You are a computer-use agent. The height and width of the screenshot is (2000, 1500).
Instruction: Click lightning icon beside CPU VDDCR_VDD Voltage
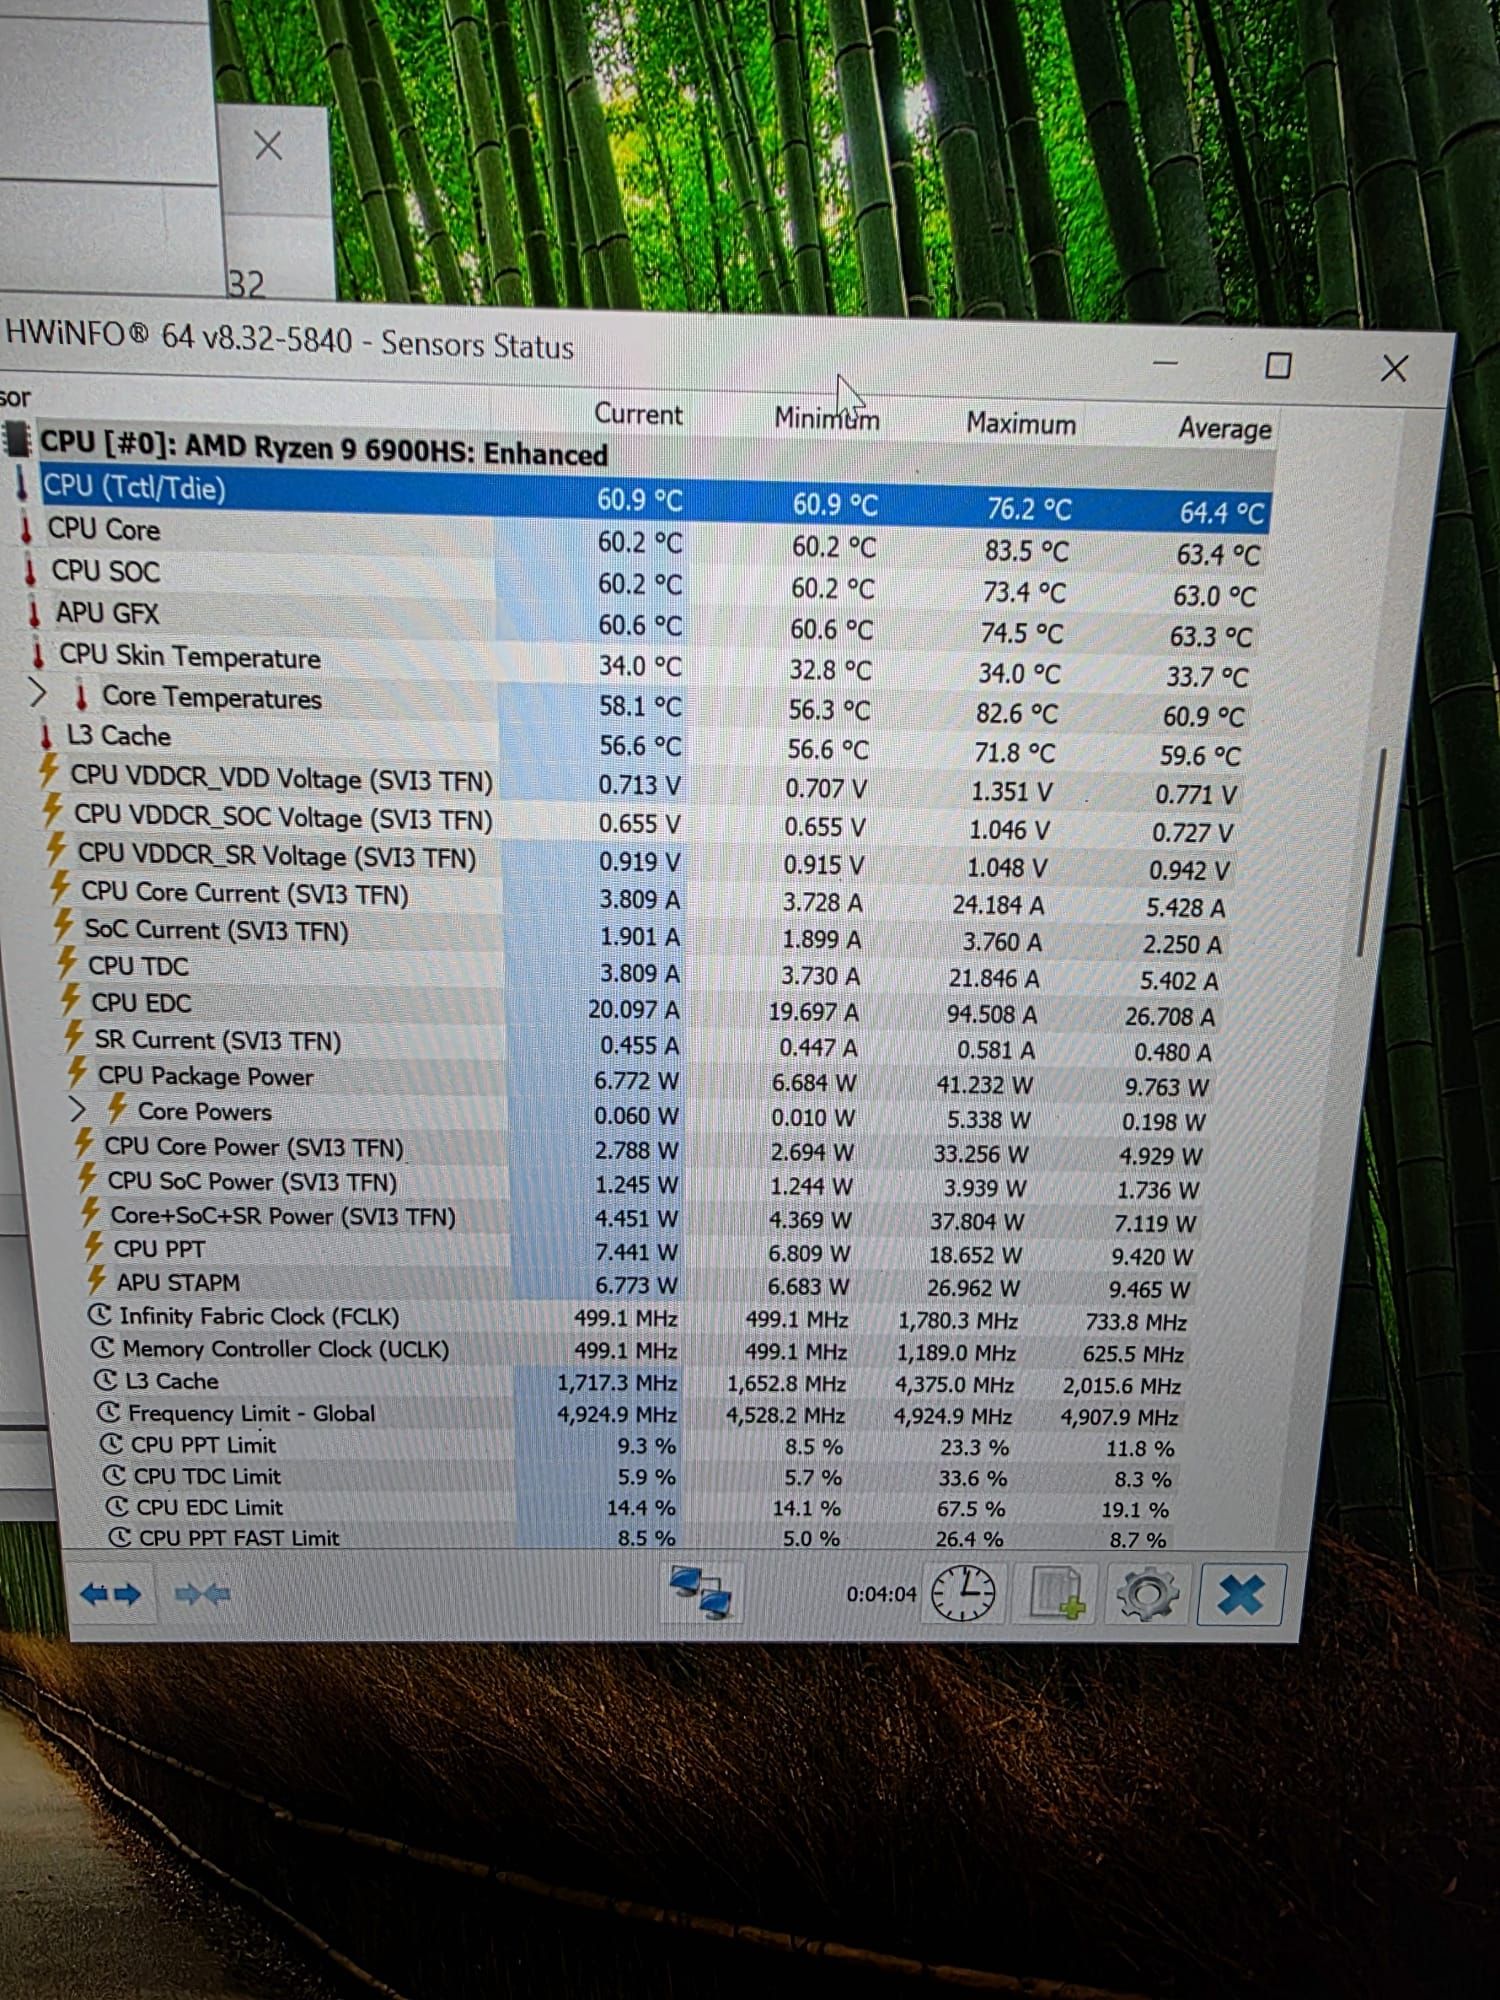pyautogui.click(x=49, y=773)
